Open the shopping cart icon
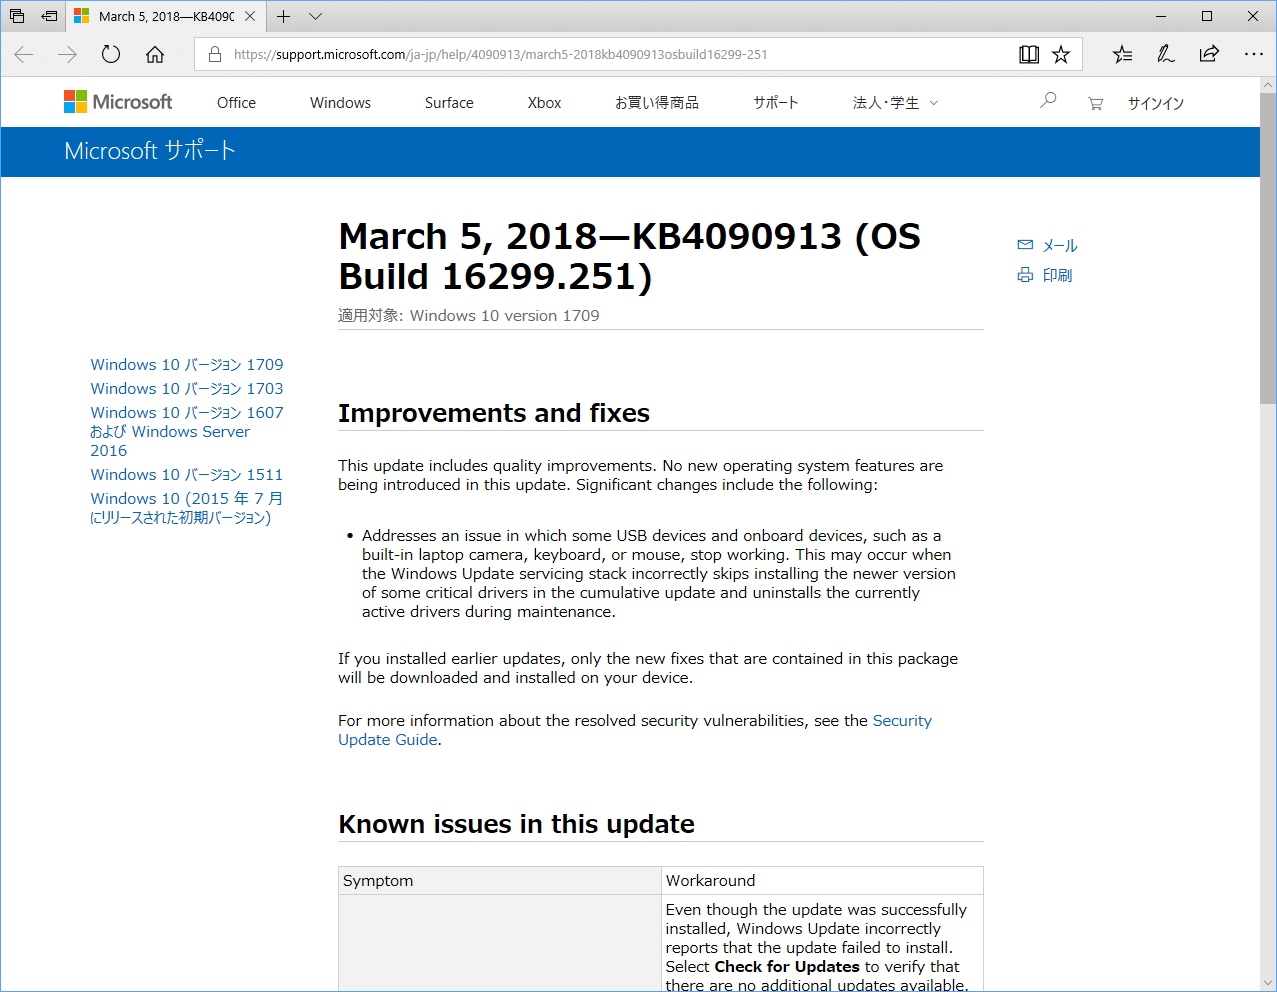 pos(1095,102)
